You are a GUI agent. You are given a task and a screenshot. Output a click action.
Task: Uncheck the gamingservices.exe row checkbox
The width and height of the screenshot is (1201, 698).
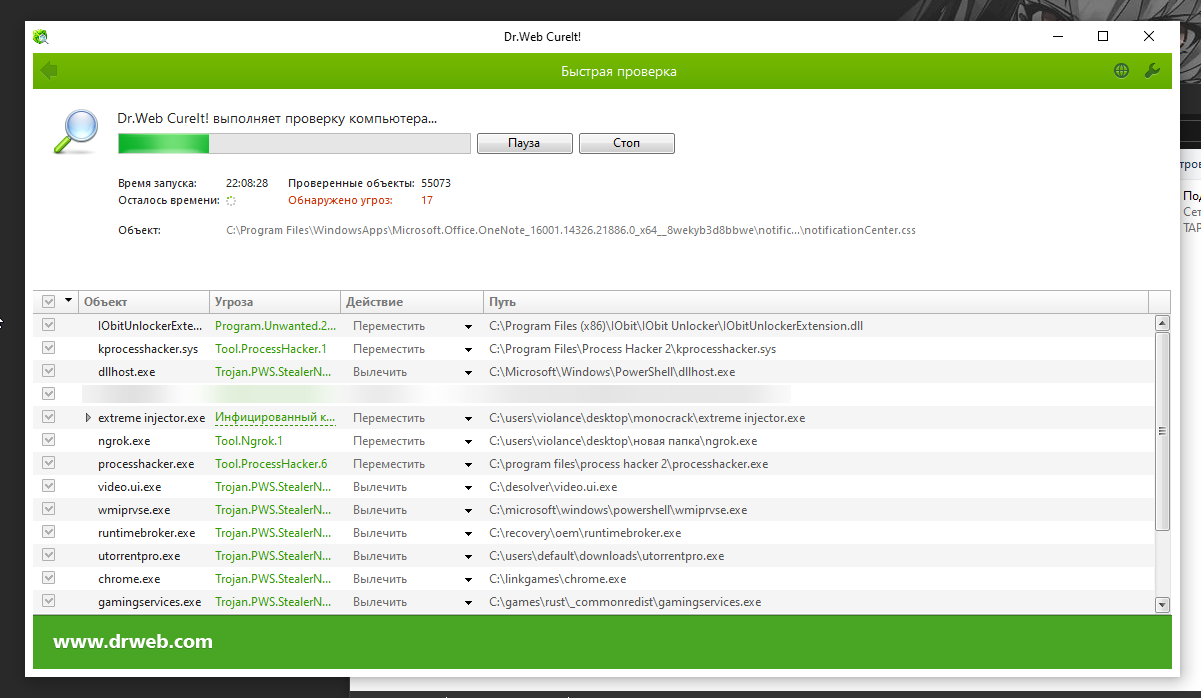(48, 601)
